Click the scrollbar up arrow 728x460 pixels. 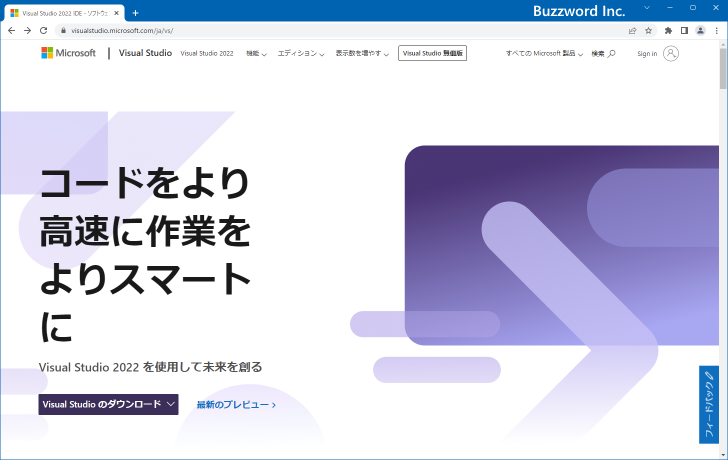(x=723, y=44)
